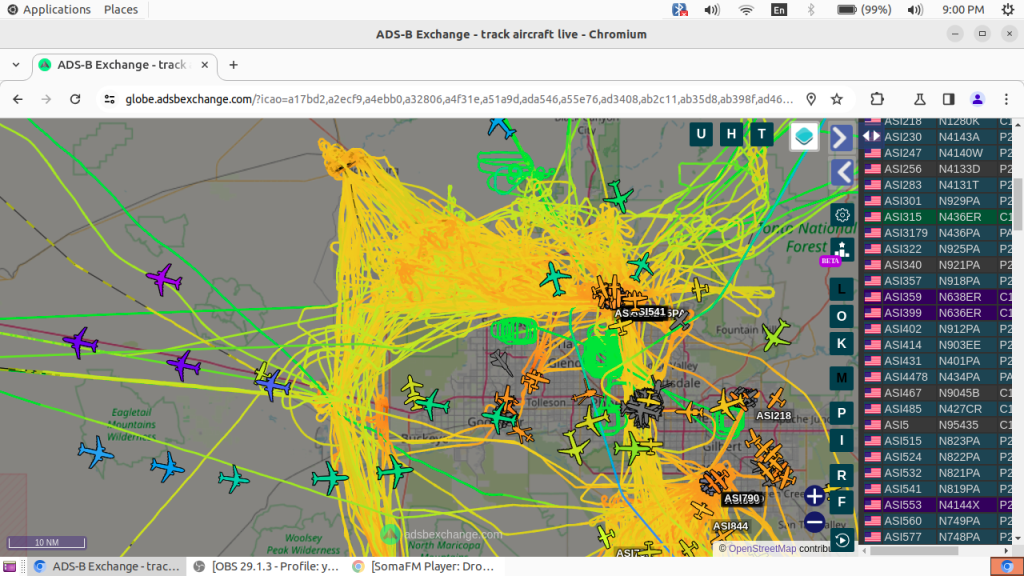Expand sidebar with left chevron button
The height and width of the screenshot is (576, 1024).
tap(842, 172)
